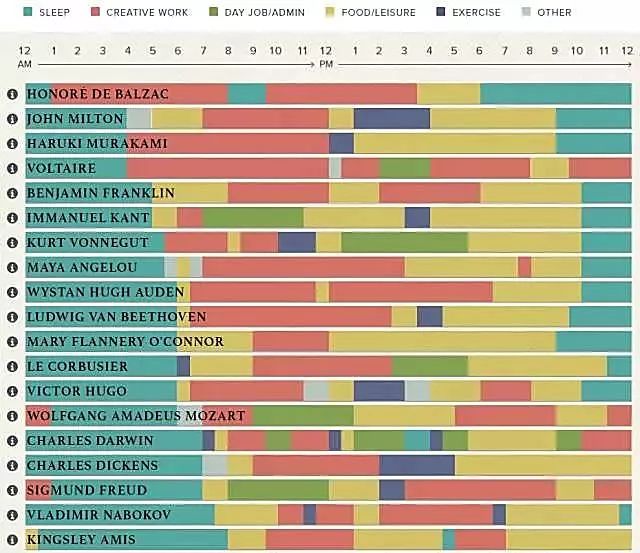Click the CHARLES DICKENS name
The width and height of the screenshot is (640, 553).
coord(92,465)
